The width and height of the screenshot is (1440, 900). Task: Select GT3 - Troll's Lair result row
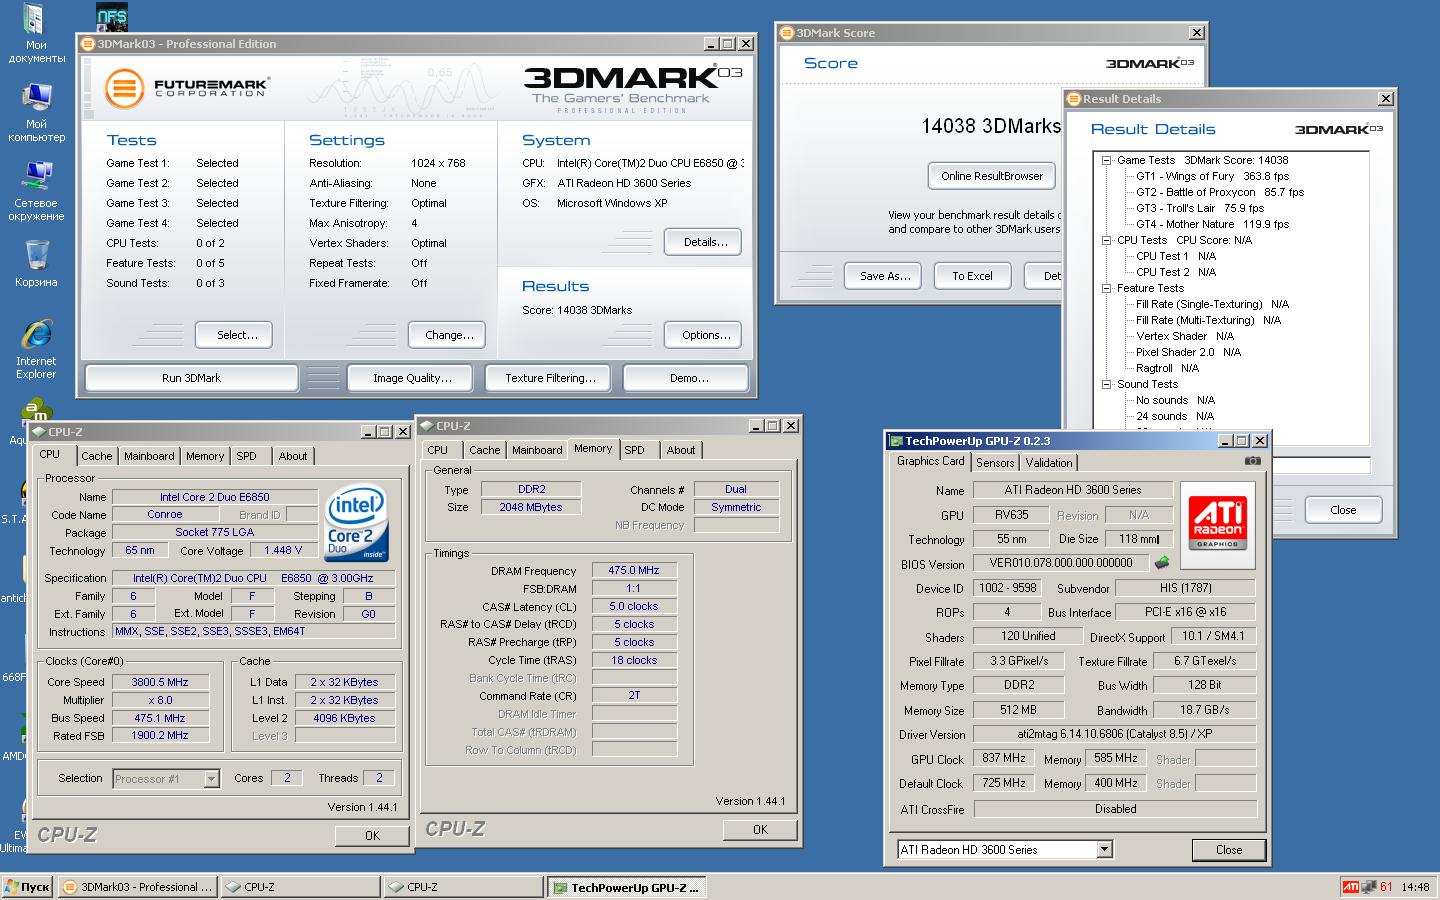(x=1200, y=208)
